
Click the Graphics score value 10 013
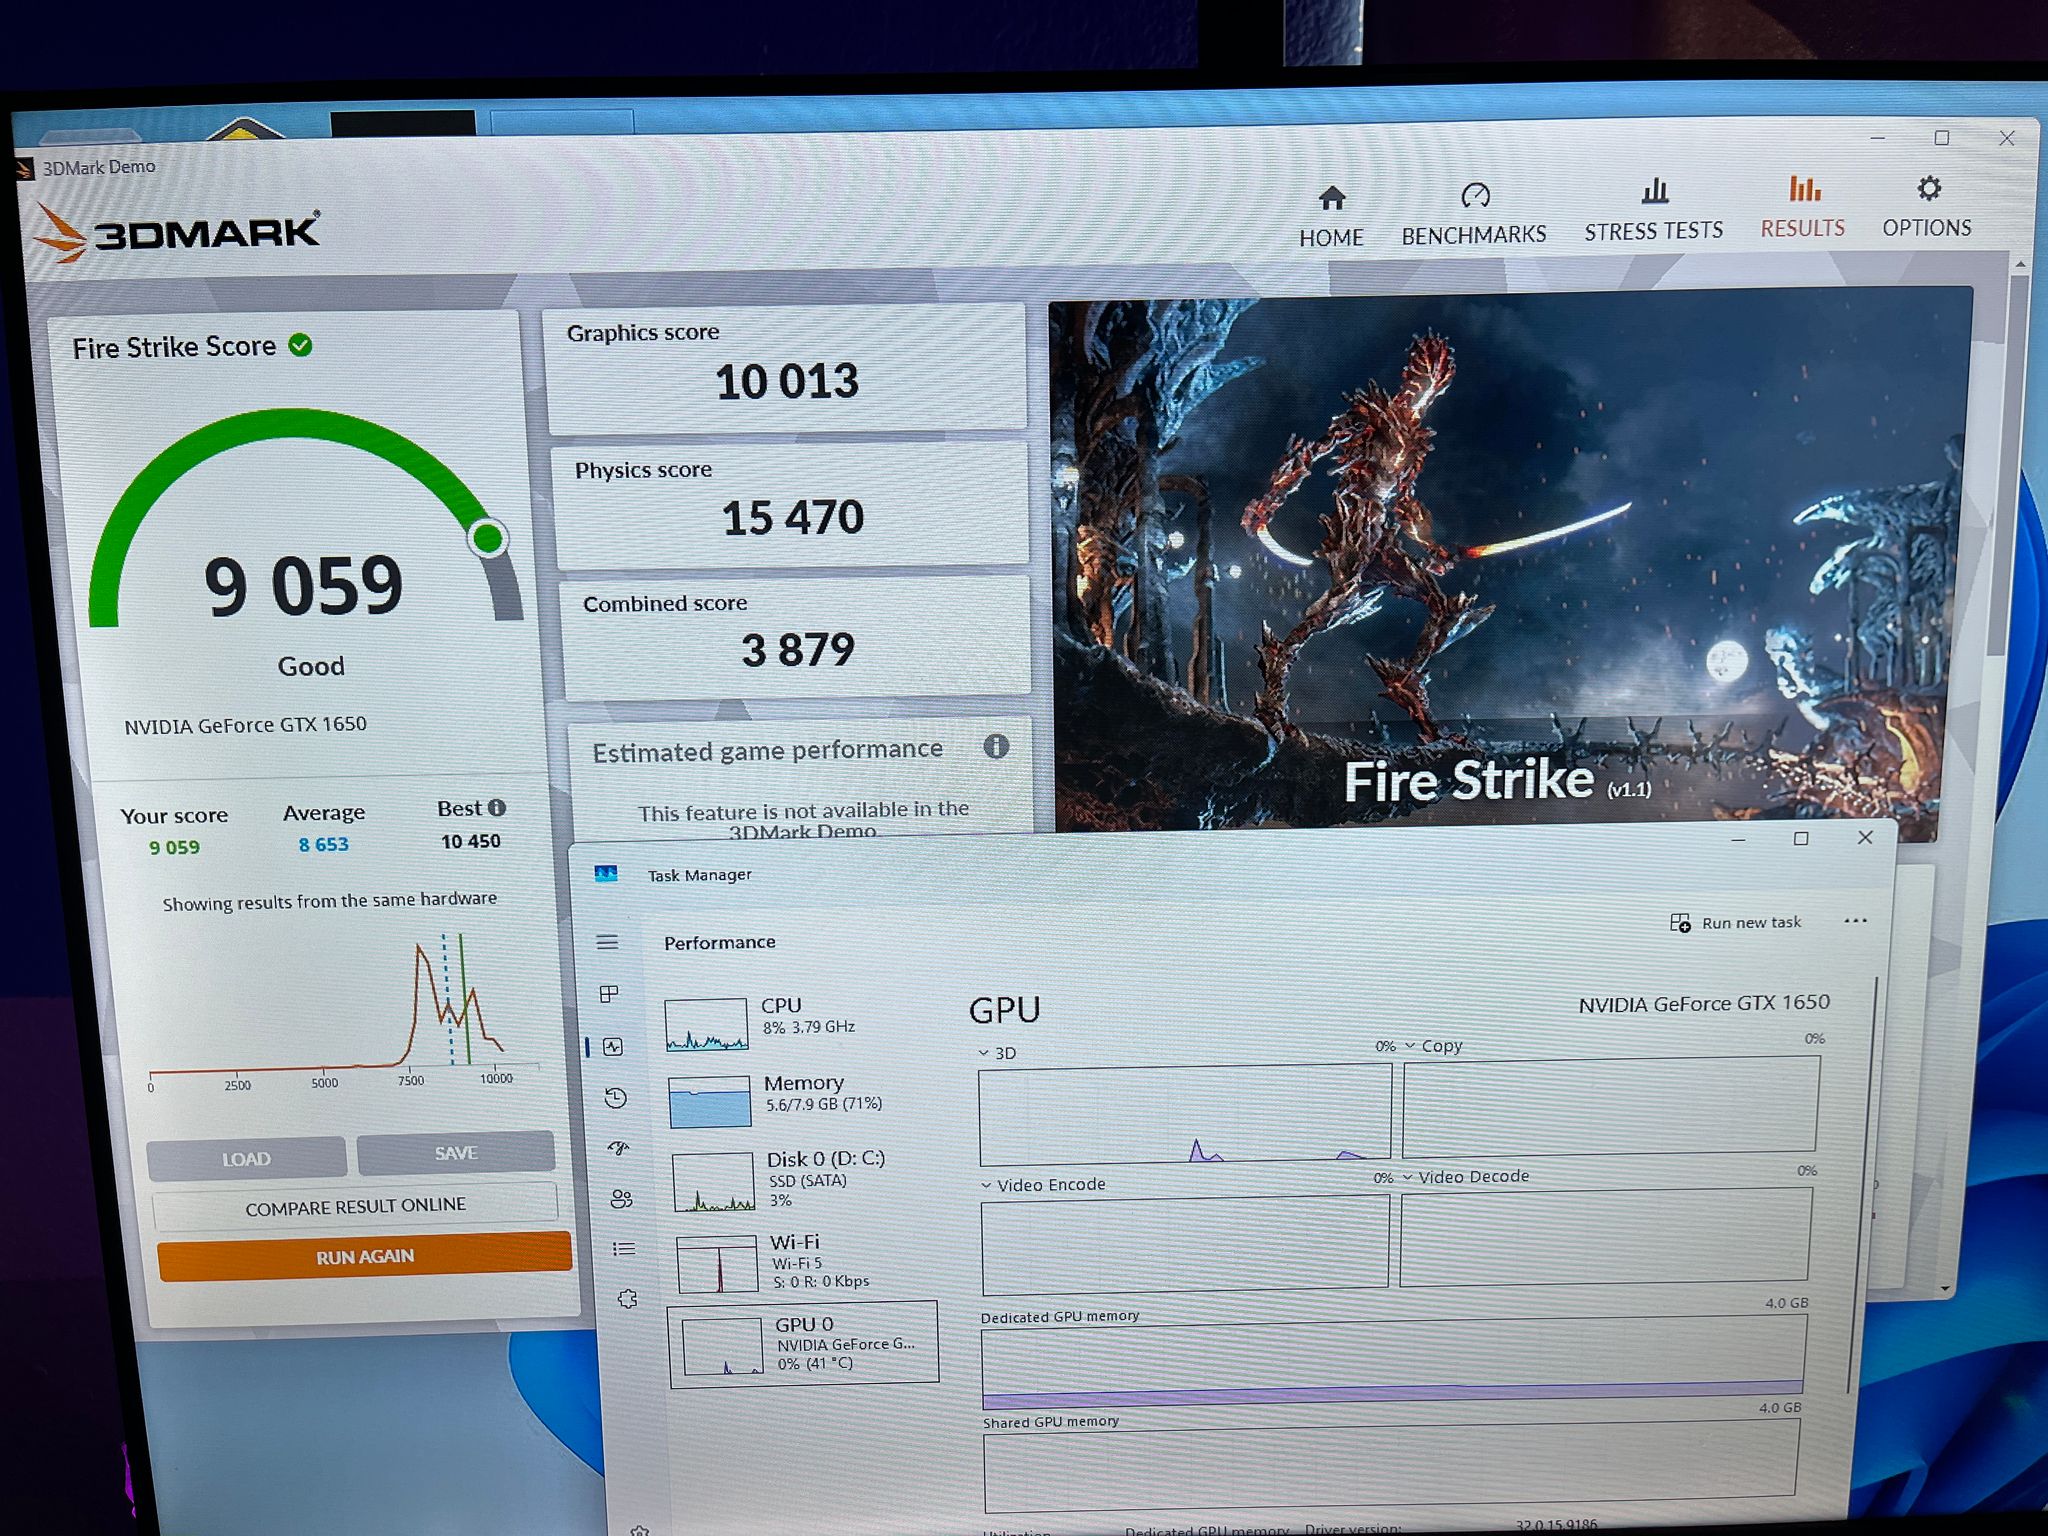787,381
